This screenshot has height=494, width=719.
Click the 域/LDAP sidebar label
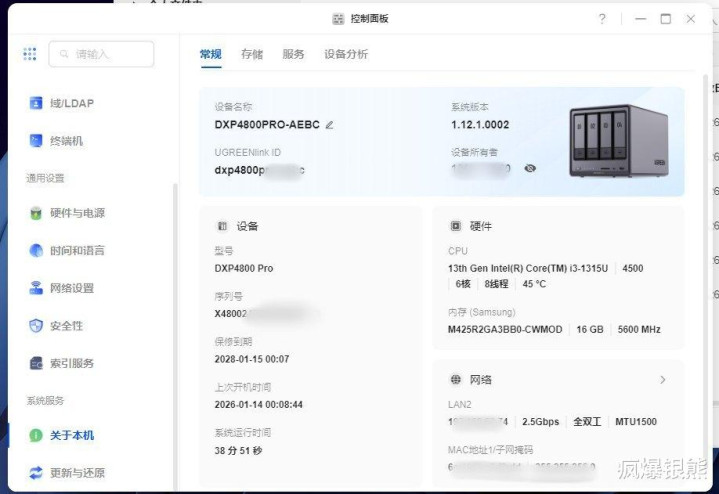pyautogui.click(x=72, y=103)
